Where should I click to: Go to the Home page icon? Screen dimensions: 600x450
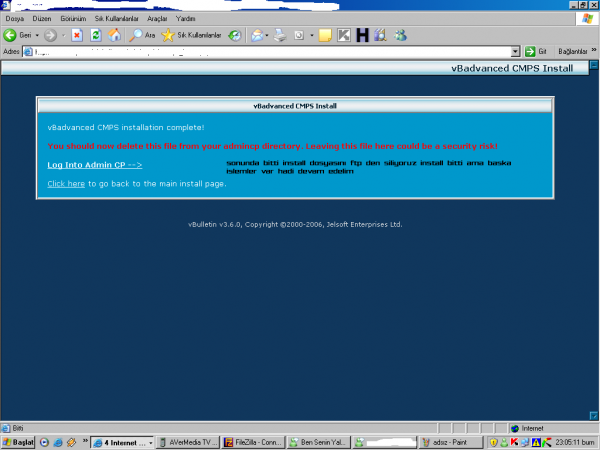click(x=114, y=35)
